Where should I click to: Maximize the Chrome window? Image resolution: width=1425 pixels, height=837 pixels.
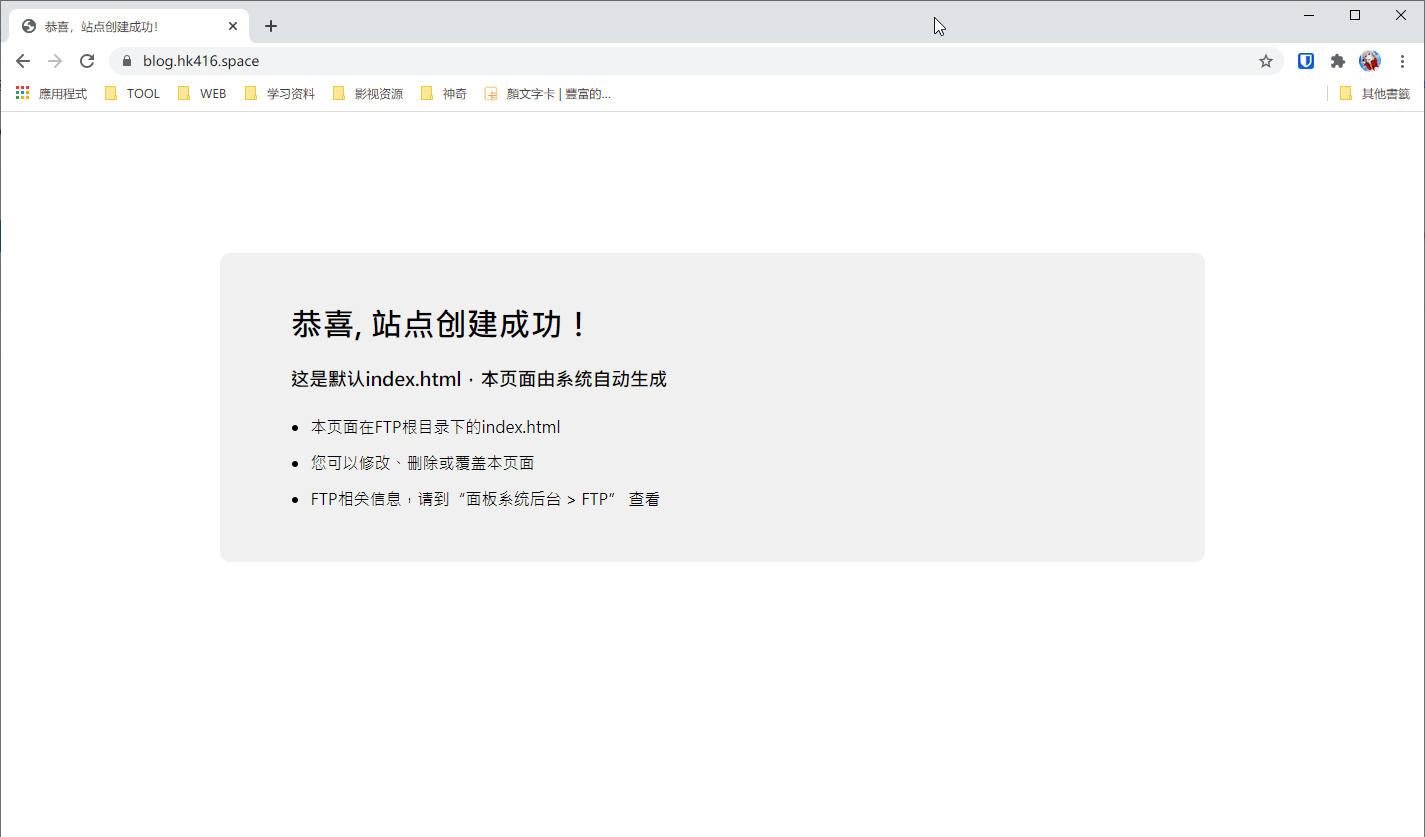tap(1355, 15)
